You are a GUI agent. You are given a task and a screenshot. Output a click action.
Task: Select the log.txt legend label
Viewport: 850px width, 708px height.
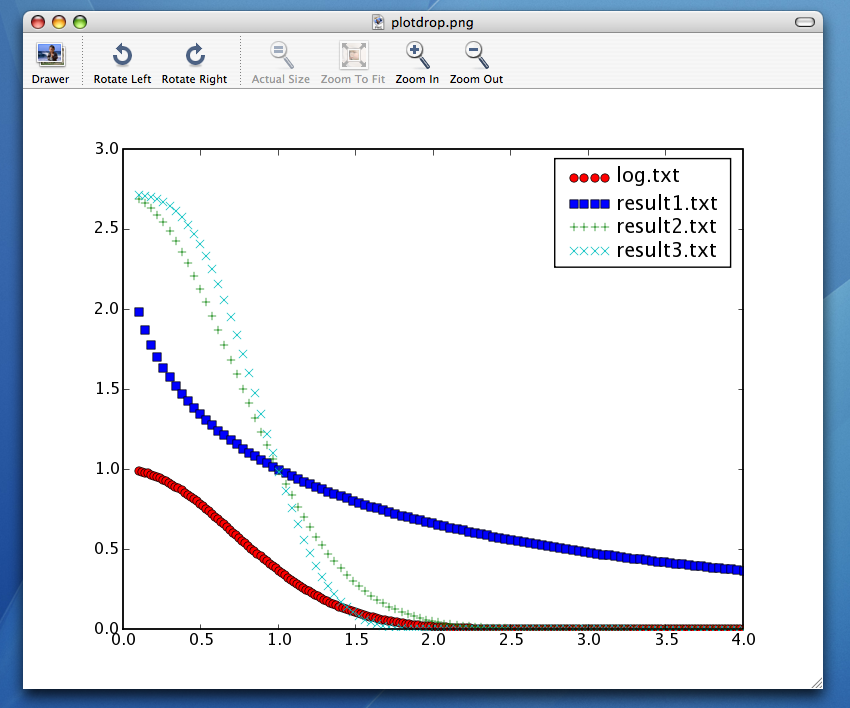648,175
